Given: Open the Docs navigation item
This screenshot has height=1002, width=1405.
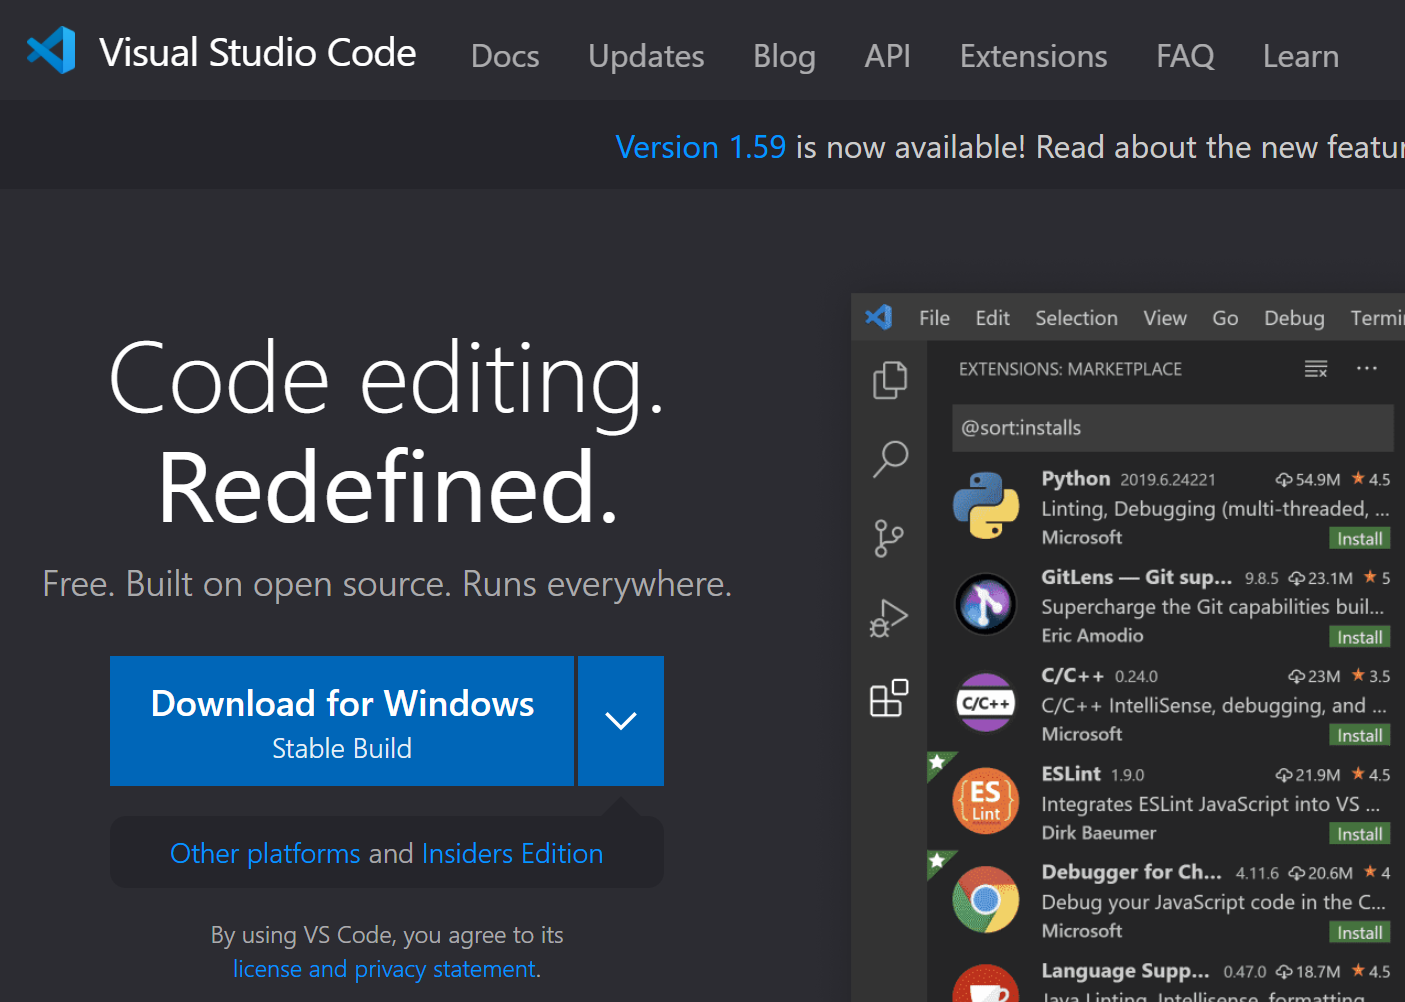Looking at the screenshot, I should tap(505, 56).
